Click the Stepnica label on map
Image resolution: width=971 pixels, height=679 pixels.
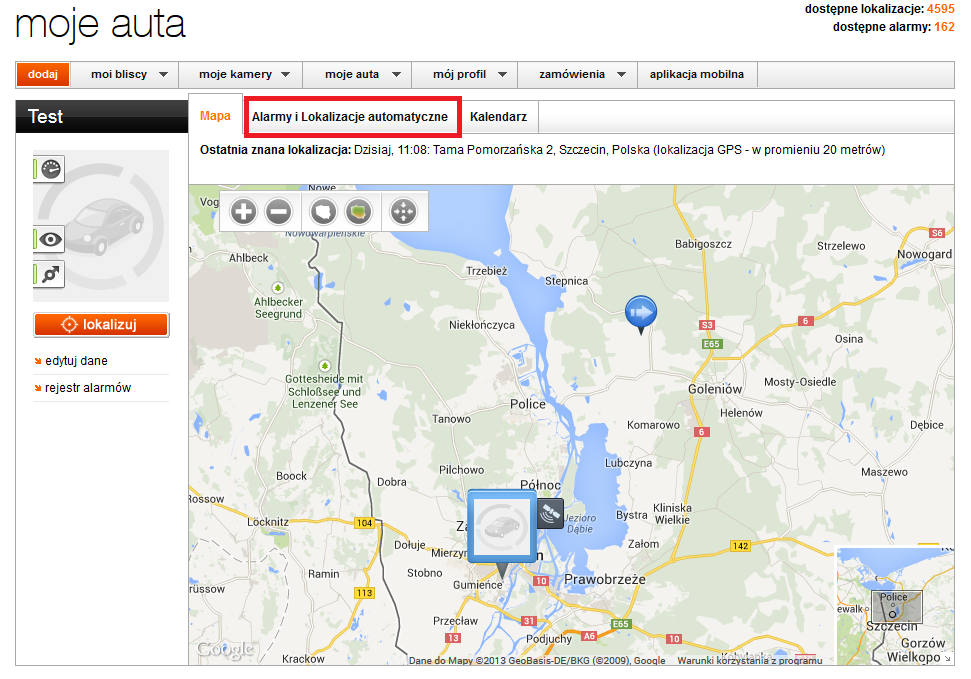tap(567, 281)
